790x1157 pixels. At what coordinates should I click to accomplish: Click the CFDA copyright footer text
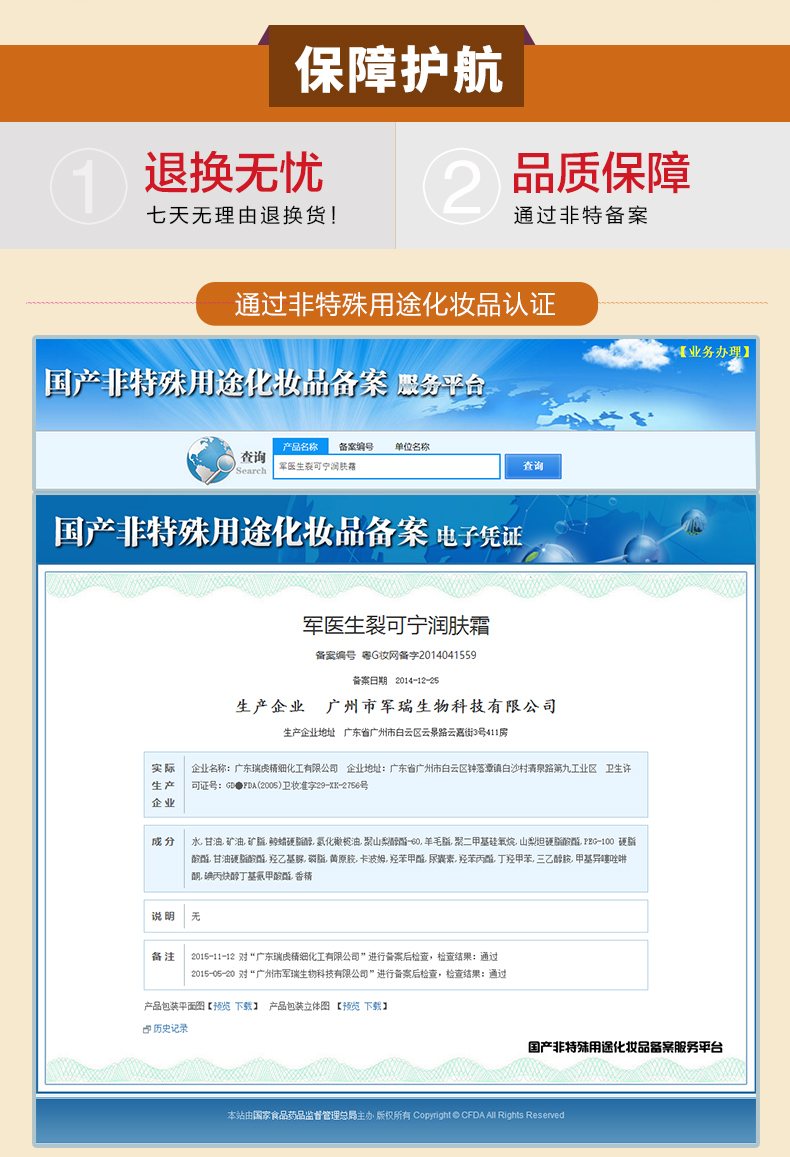396,1116
